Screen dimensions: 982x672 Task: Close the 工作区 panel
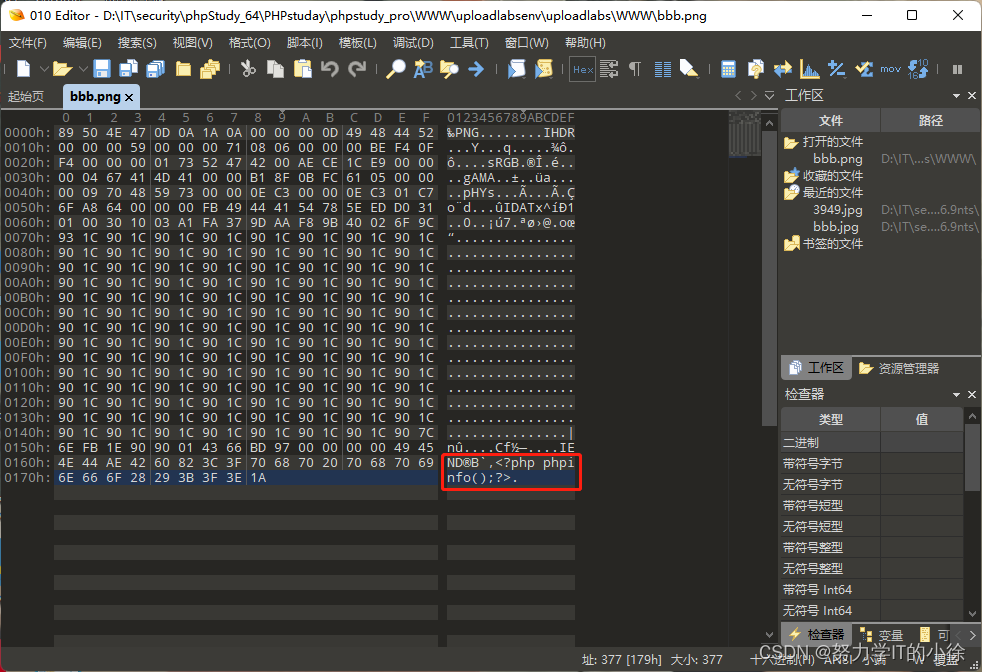coord(972,95)
